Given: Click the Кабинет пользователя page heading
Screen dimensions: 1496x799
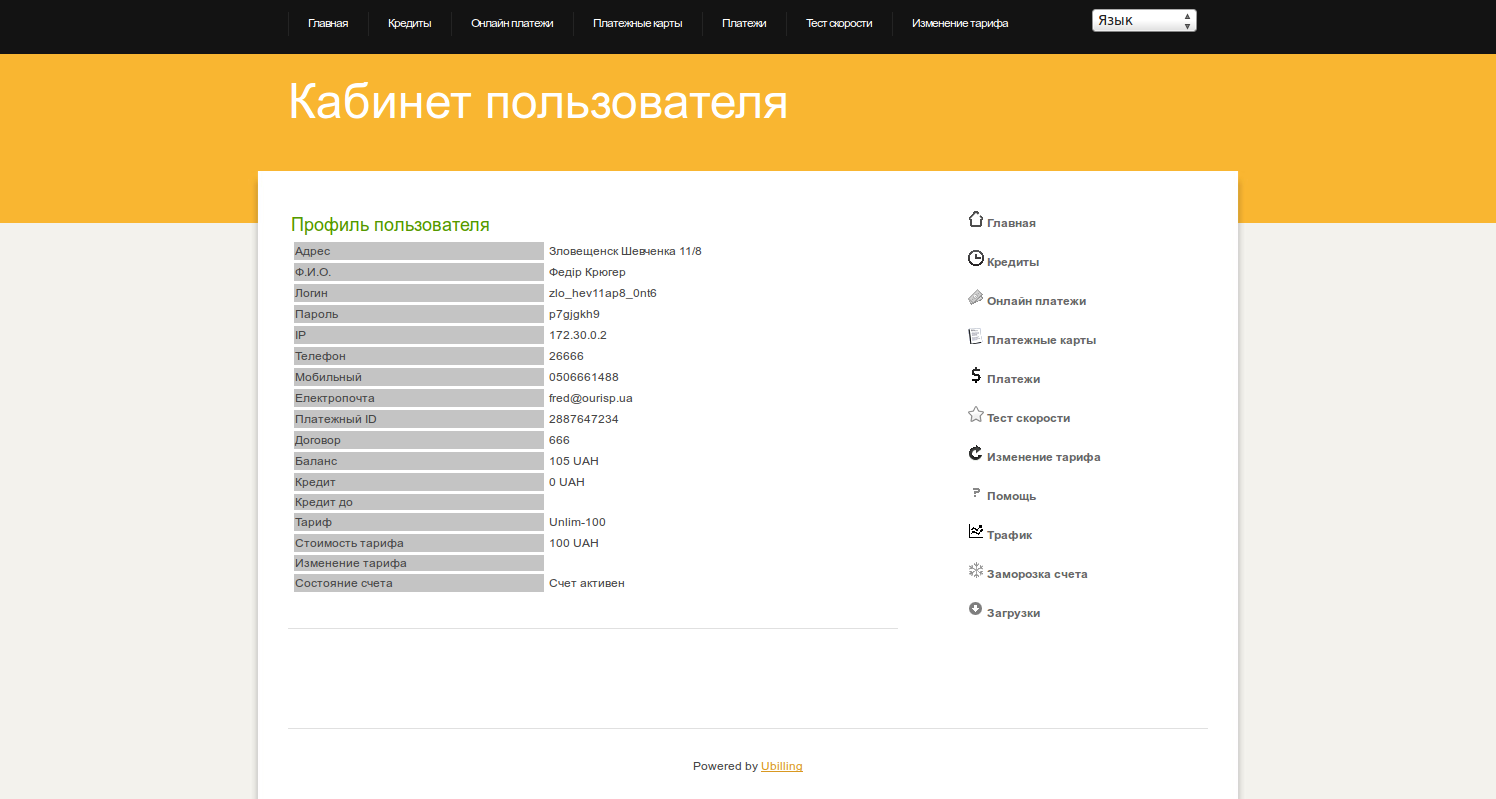Looking at the screenshot, I should coord(538,102).
